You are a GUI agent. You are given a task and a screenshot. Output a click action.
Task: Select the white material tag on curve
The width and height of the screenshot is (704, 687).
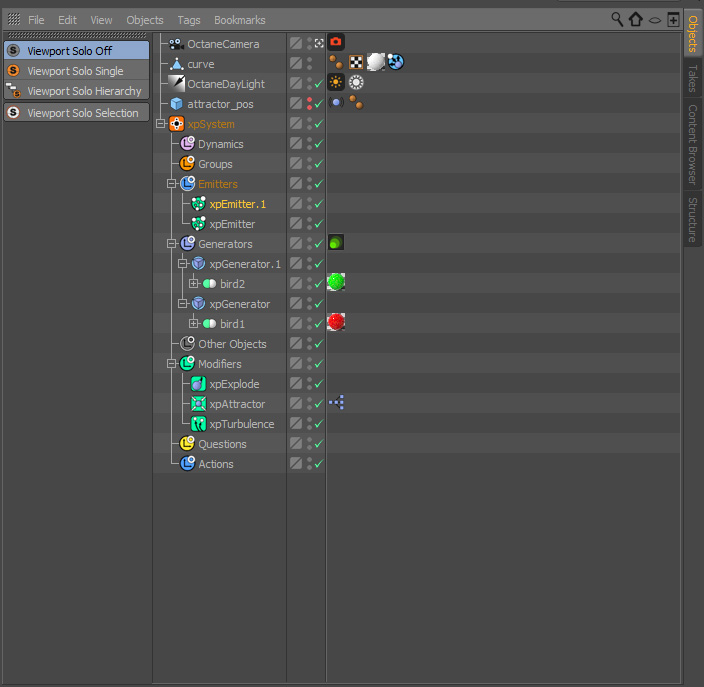[376, 62]
